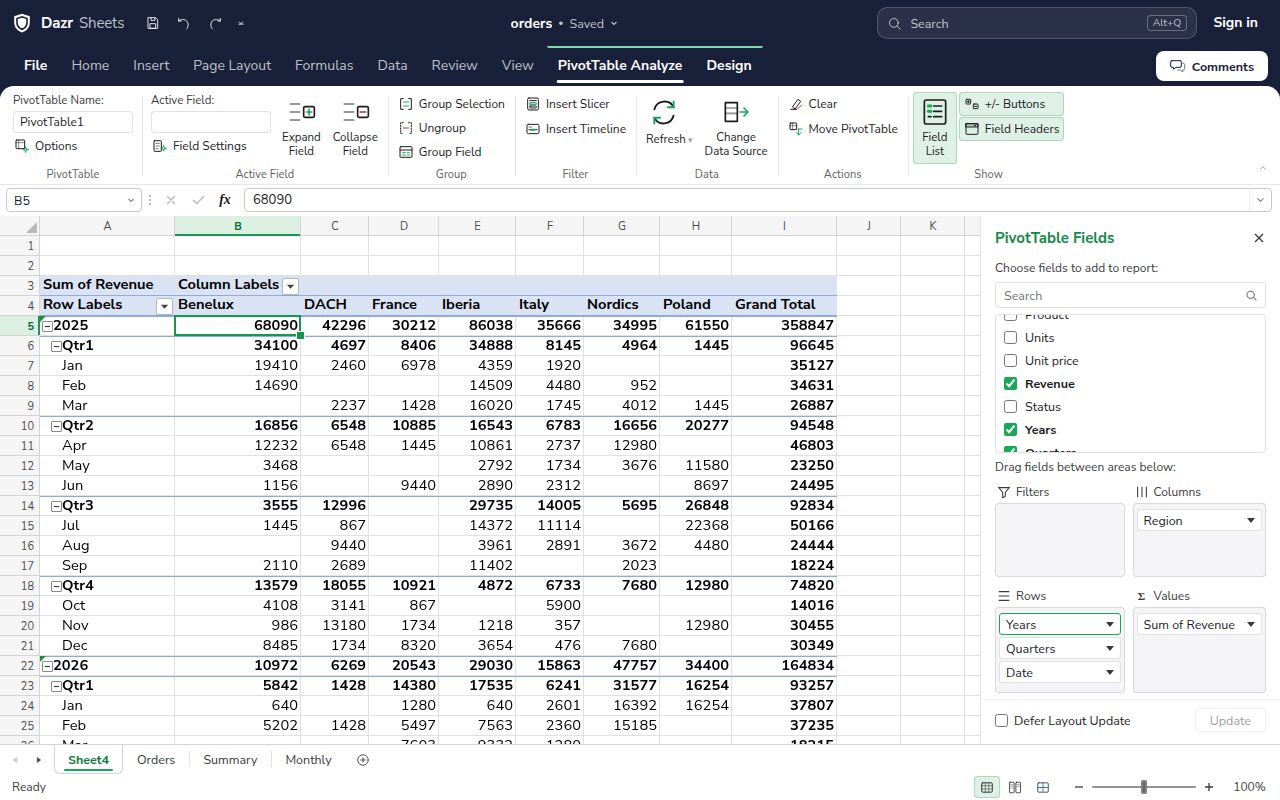
Task: Click the zoom slider handle
Action: click(x=1144, y=787)
